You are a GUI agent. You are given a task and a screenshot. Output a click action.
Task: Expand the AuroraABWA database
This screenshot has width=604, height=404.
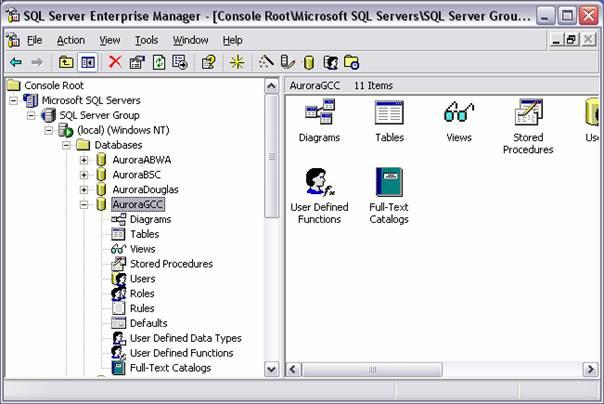tap(84, 160)
